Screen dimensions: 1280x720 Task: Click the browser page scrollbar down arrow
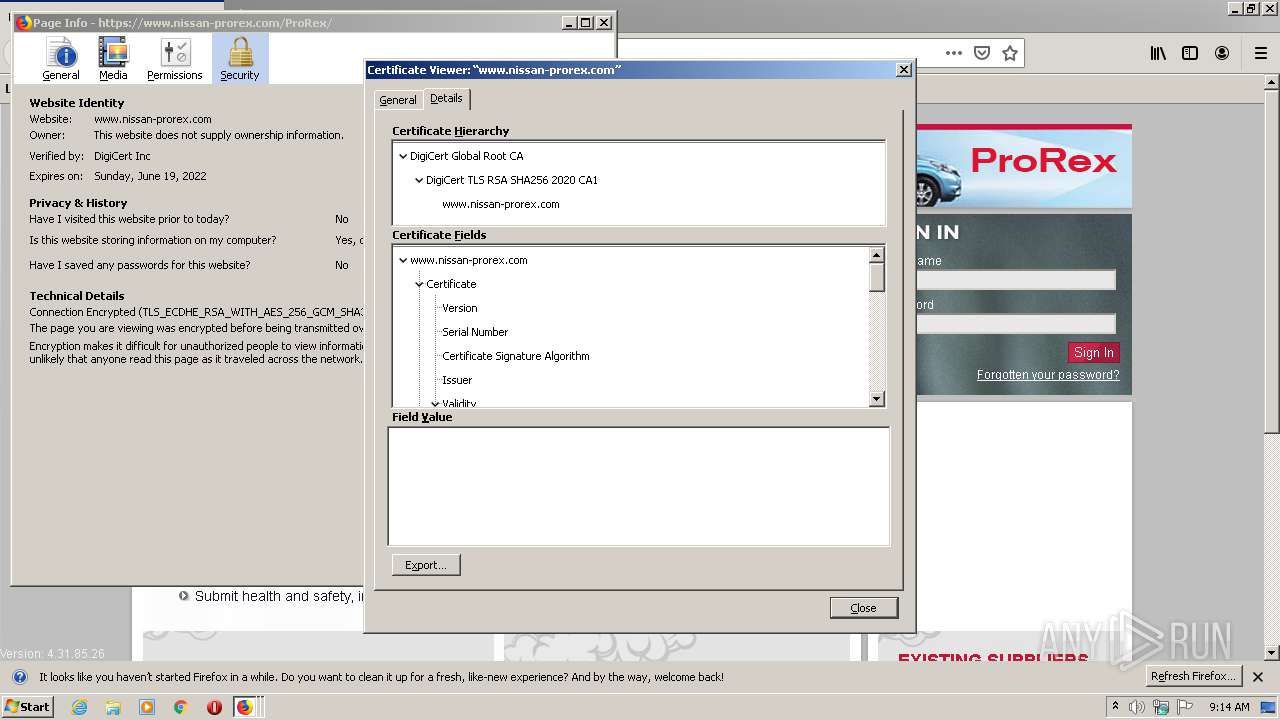tap(1272, 653)
